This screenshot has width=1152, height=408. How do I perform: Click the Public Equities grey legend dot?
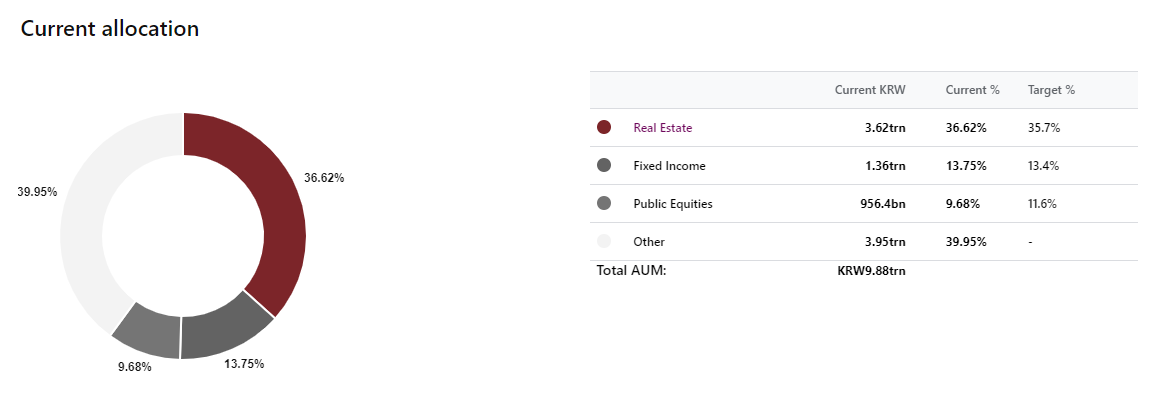(605, 204)
